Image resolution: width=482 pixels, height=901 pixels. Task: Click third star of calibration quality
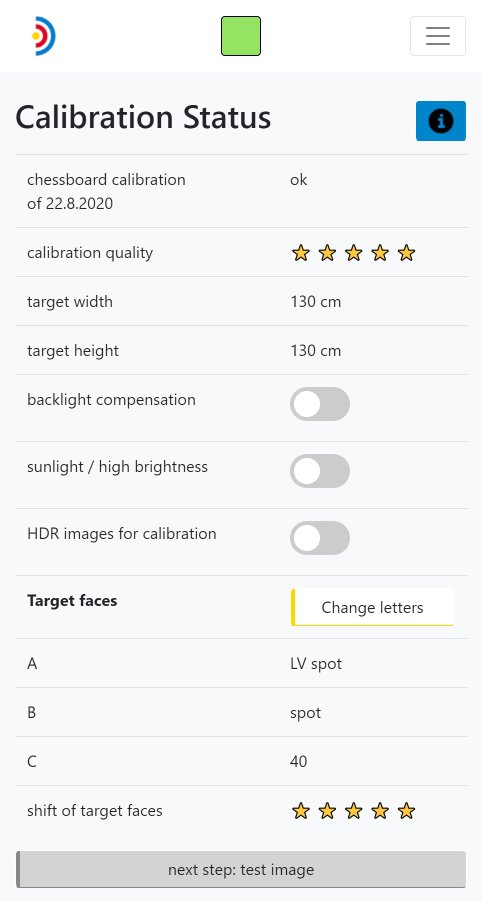tap(353, 253)
